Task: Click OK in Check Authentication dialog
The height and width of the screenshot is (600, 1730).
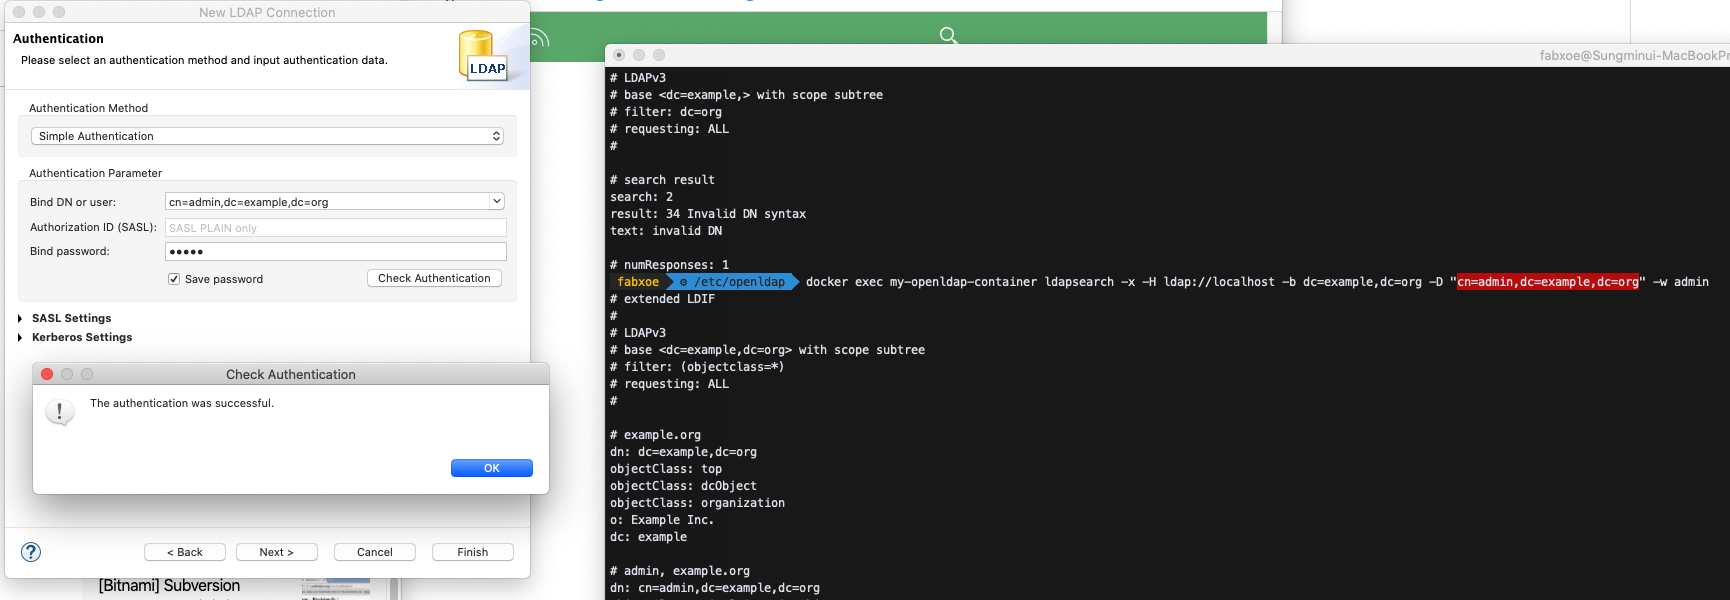Action: tap(491, 468)
